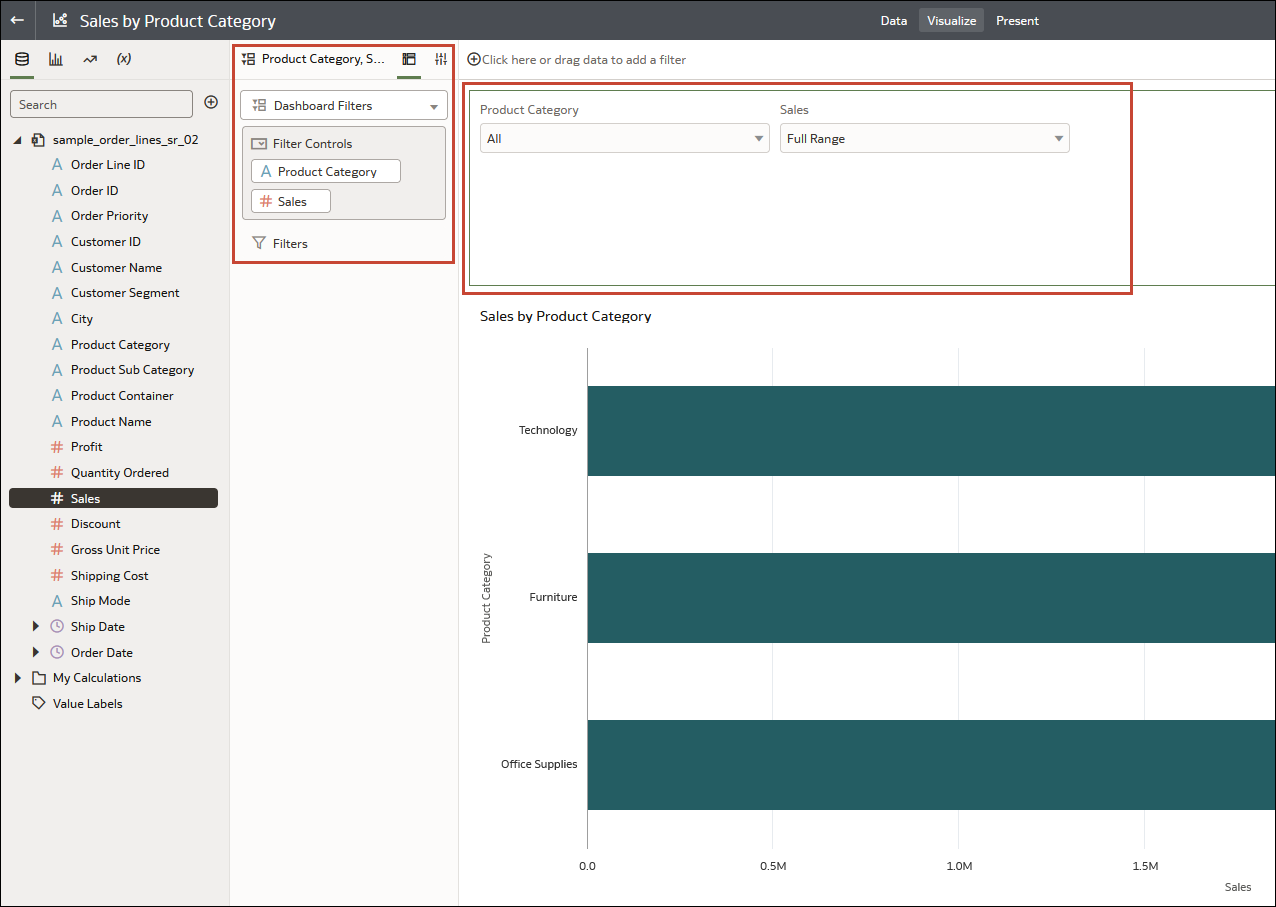Open the properties sliders icon
1276x907 pixels.
click(x=441, y=59)
